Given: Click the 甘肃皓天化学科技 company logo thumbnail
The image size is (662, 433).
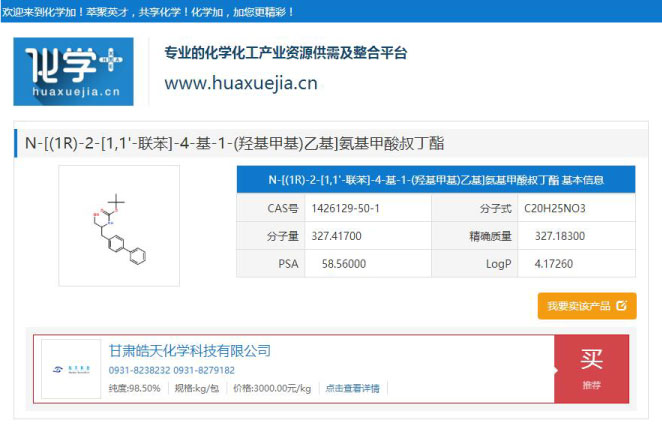Looking at the screenshot, I should pos(70,370).
